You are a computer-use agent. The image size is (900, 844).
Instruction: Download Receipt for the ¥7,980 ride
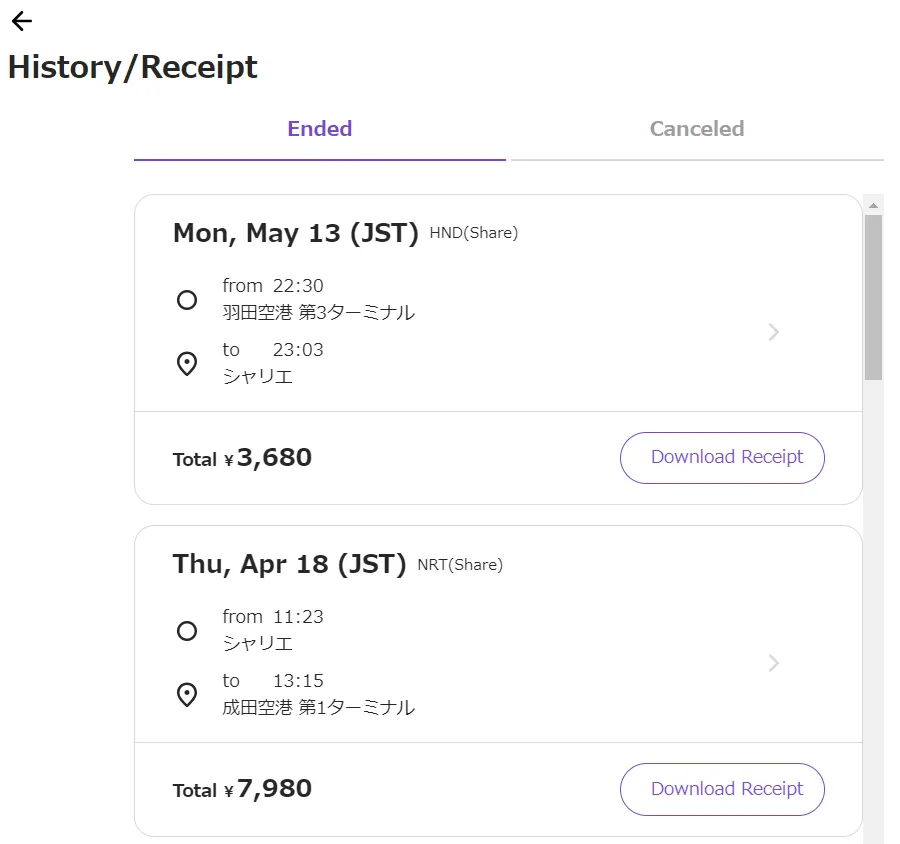[x=722, y=789]
